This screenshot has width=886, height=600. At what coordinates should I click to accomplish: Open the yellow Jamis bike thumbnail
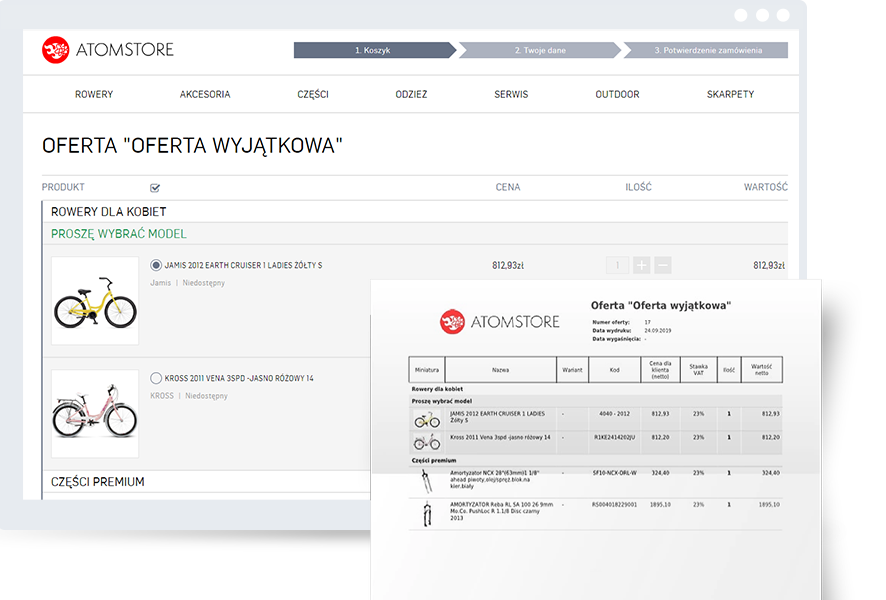tap(95, 301)
